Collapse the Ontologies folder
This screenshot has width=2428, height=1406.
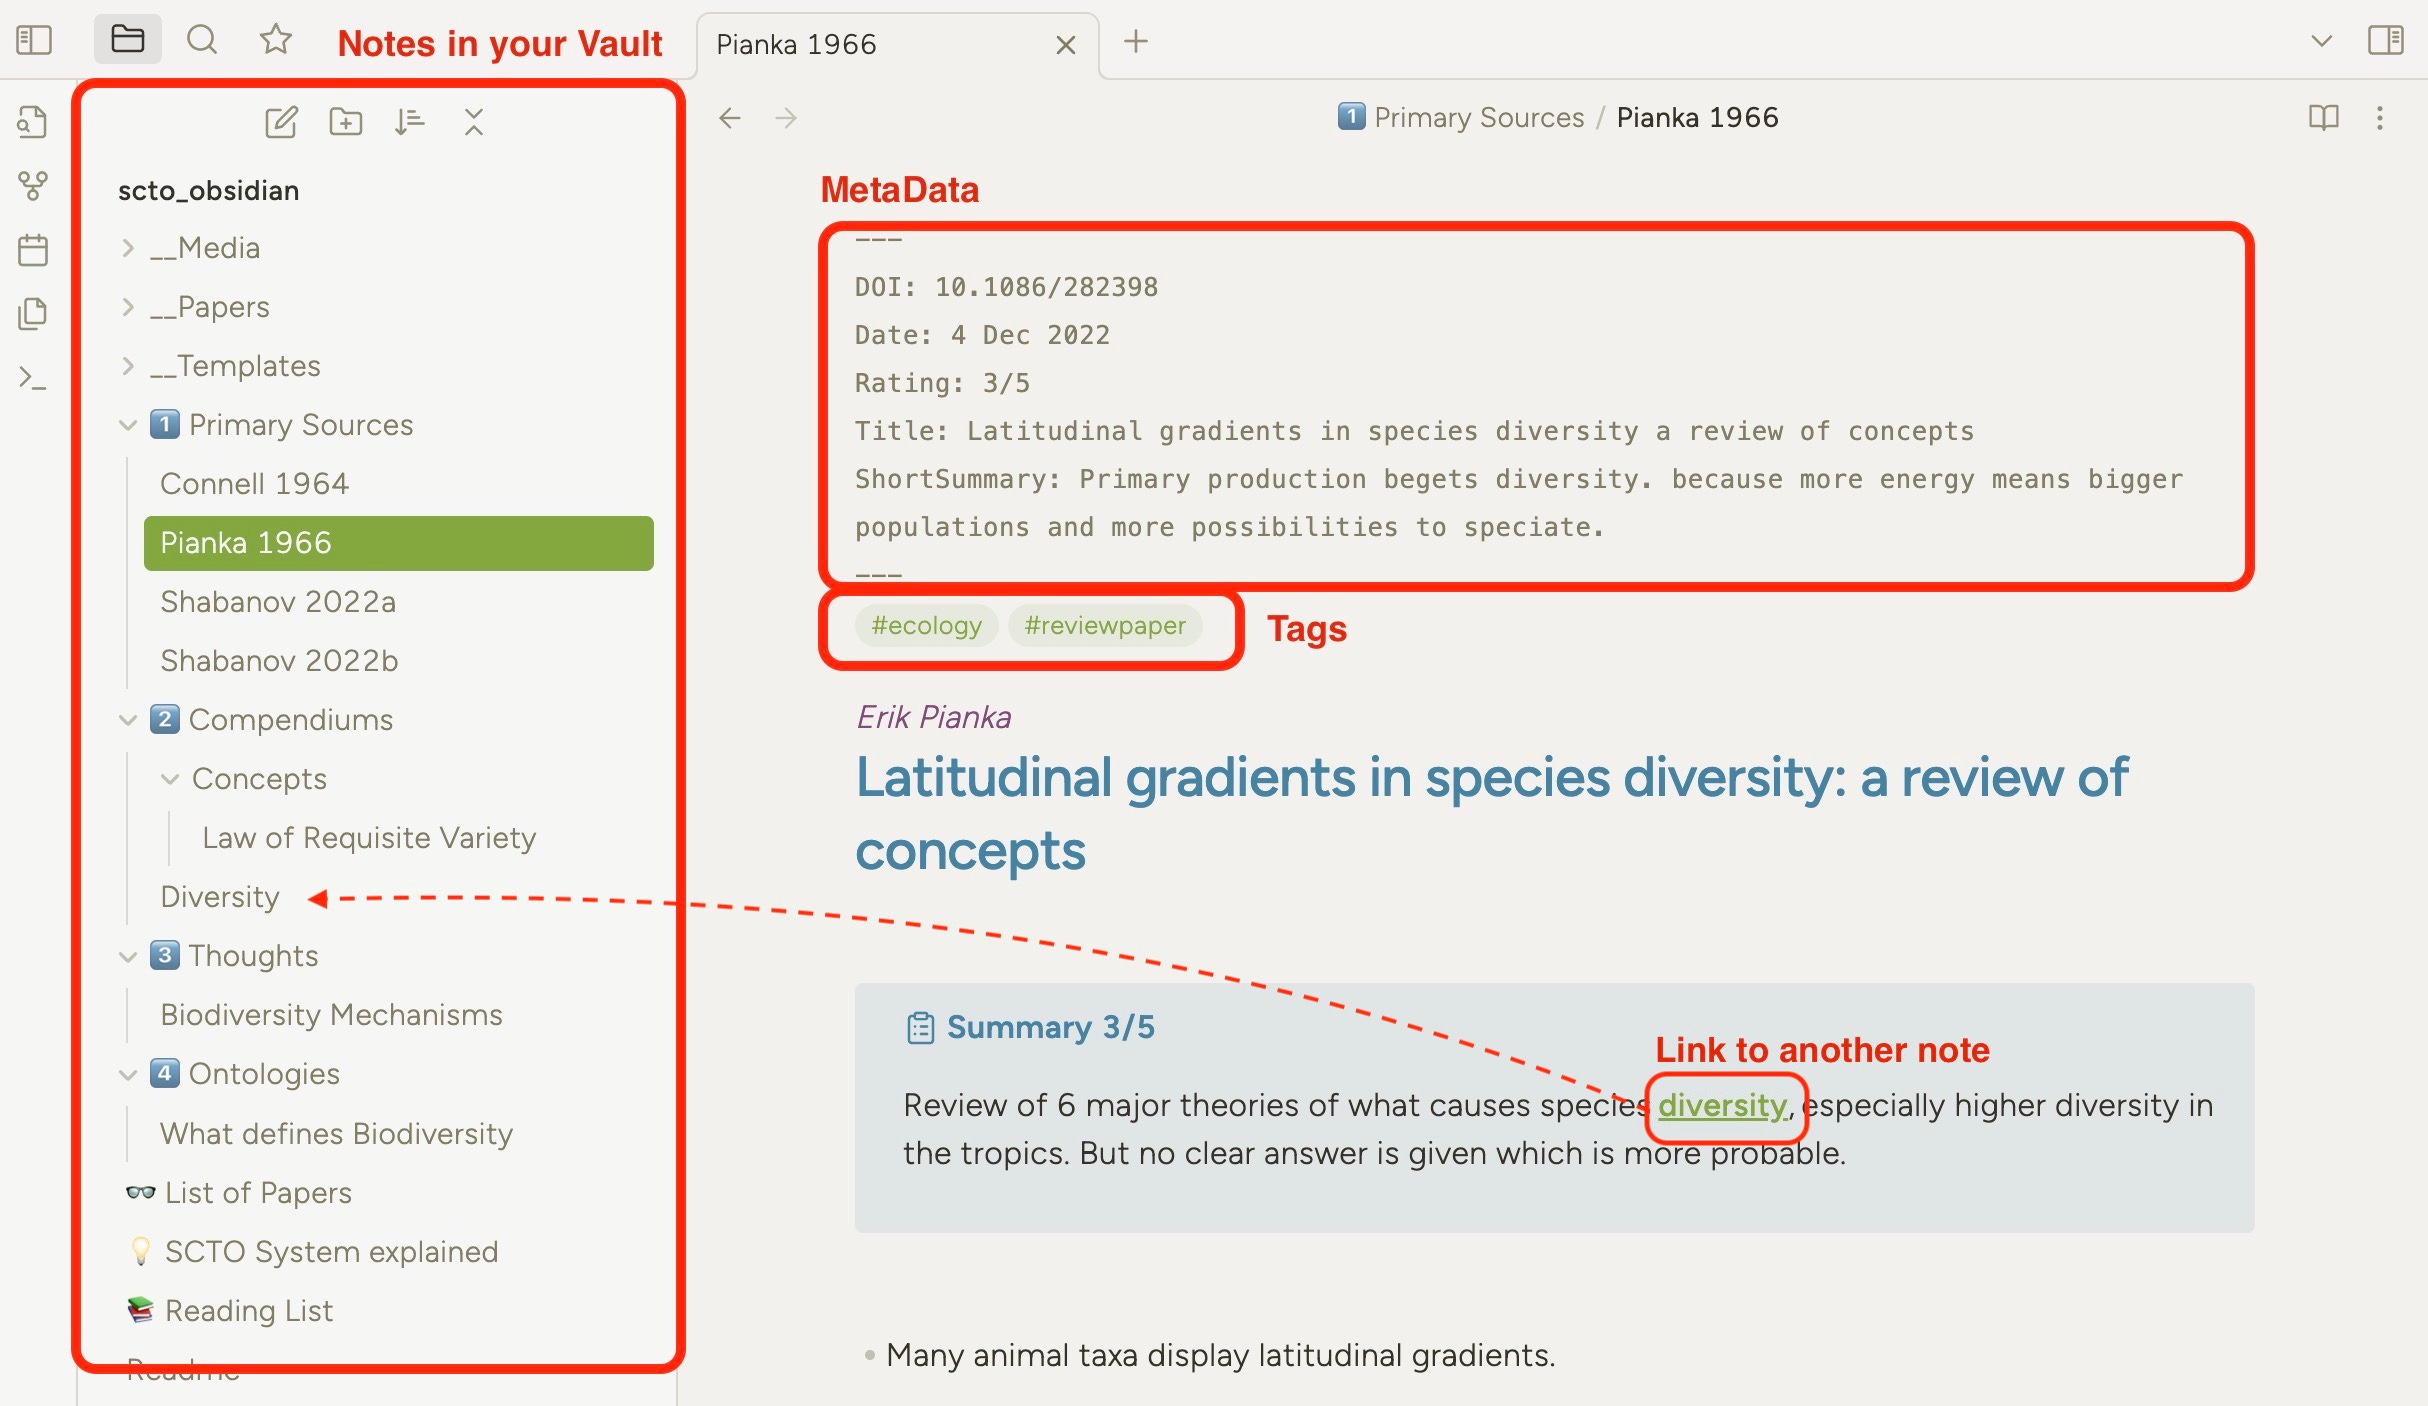point(128,1074)
